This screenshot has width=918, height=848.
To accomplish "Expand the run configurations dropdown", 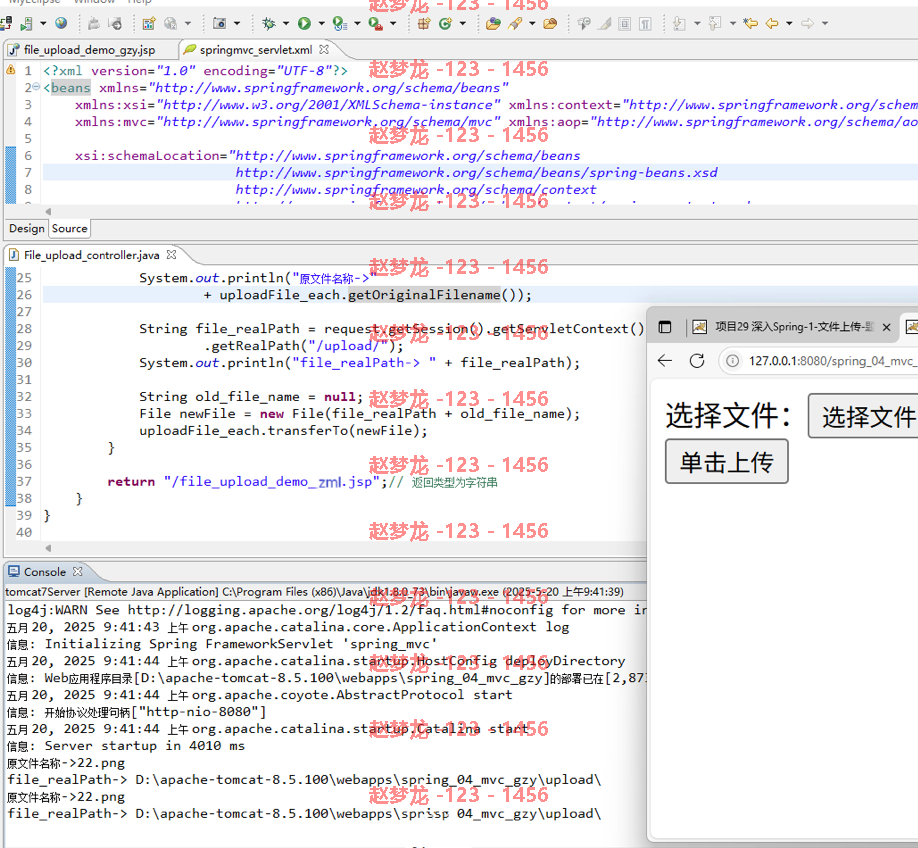I will pyautogui.click(x=321, y=23).
